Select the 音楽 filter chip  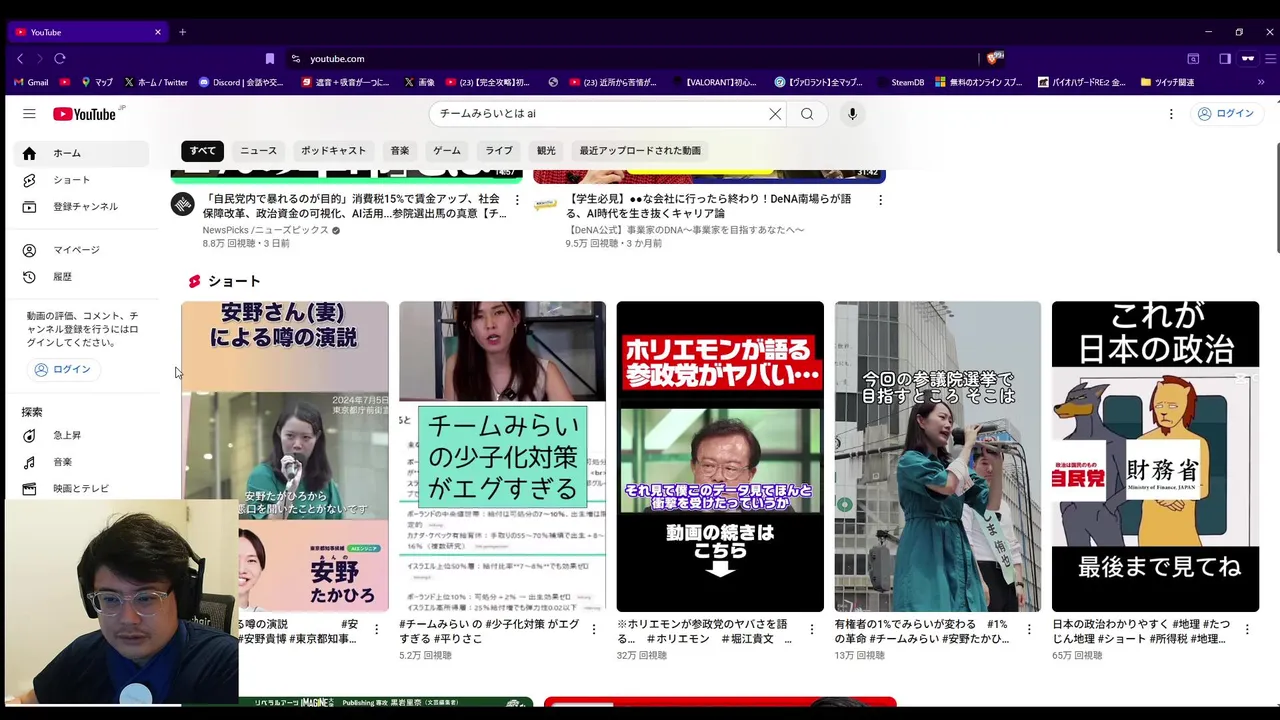click(x=400, y=150)
